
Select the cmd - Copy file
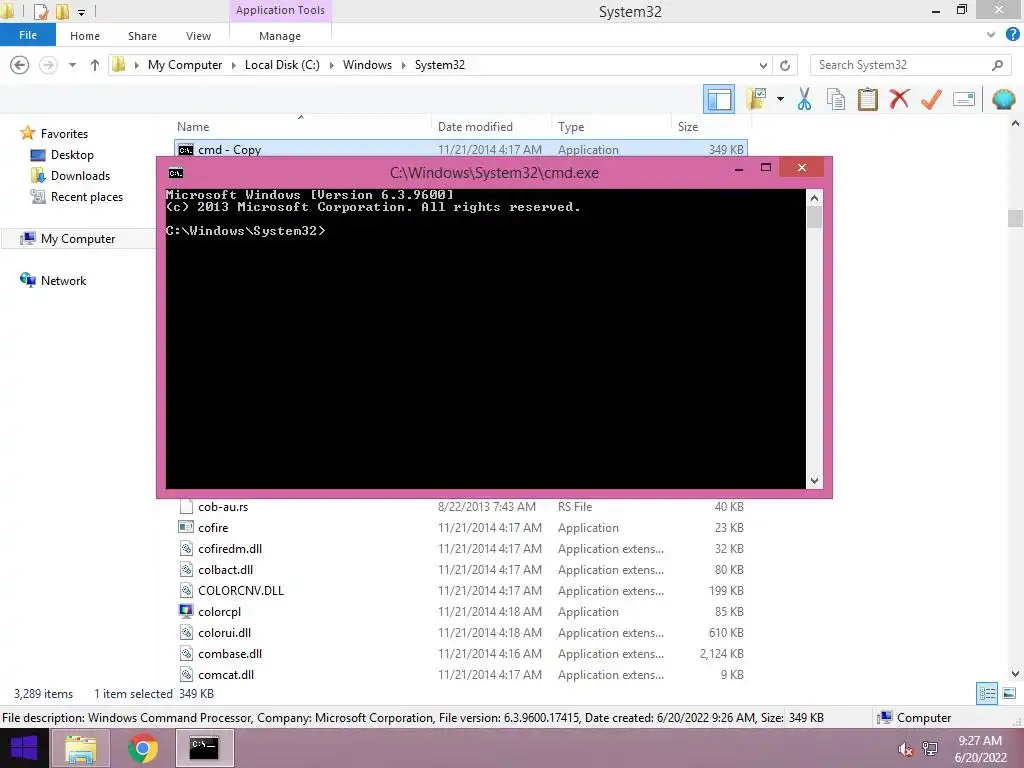pos(460,150)
